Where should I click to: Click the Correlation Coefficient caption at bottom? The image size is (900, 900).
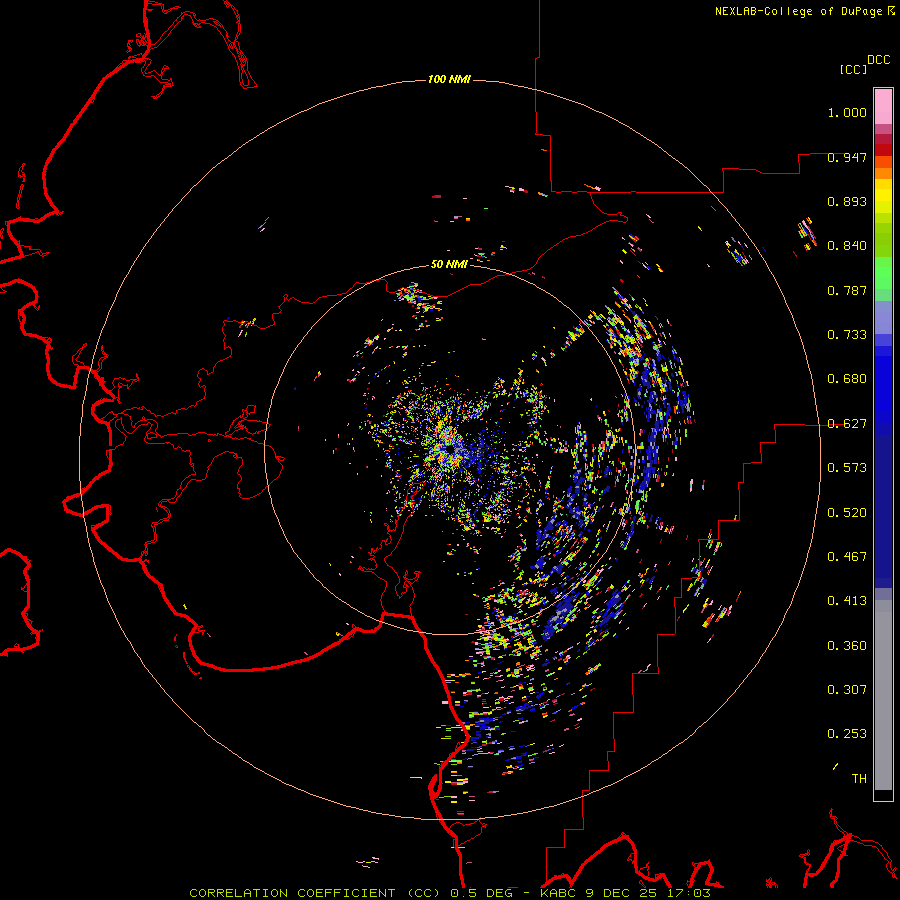pos(450,893)
